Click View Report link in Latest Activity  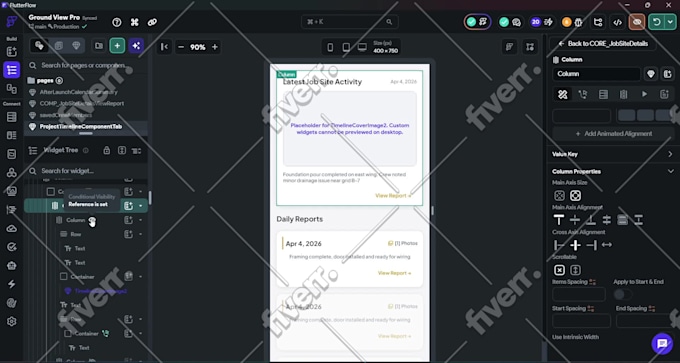393,196
